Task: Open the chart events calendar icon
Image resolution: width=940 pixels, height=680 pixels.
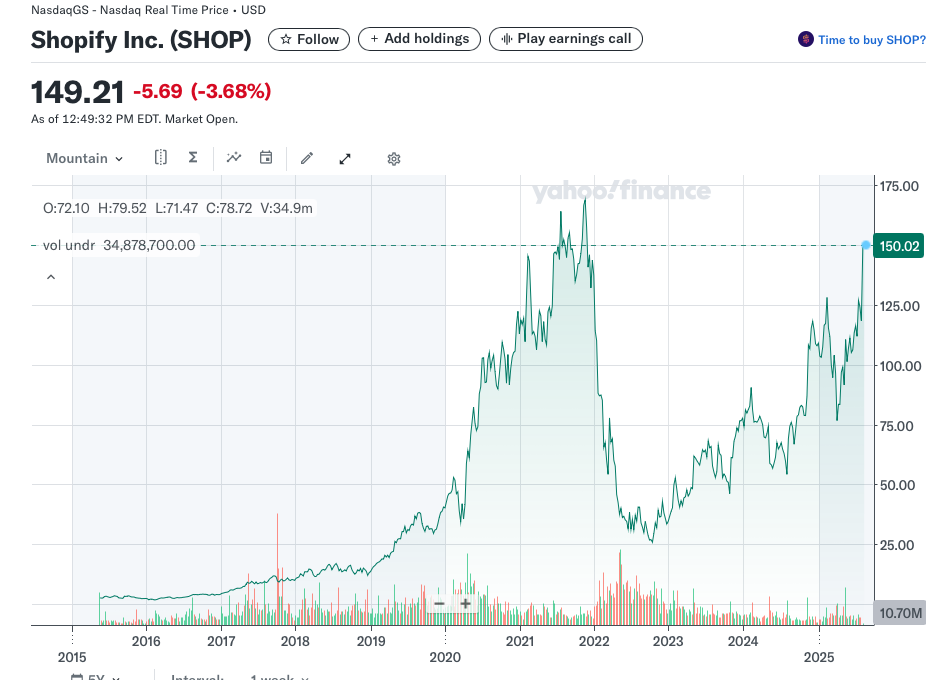Action: click(x=266, y=158)
